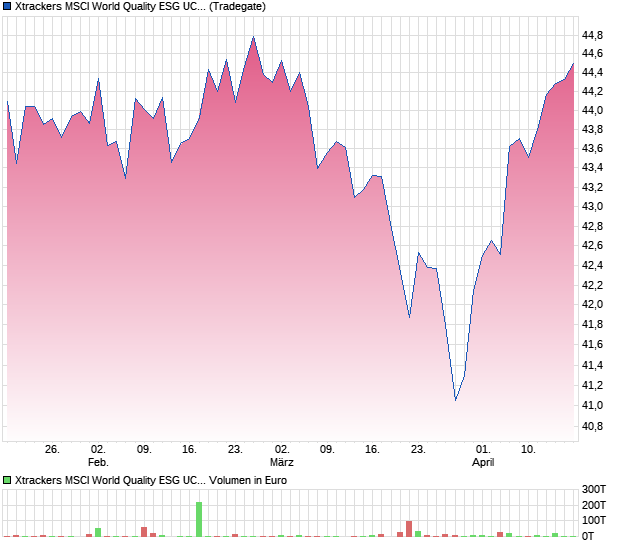Click the 44,4 price axis label

(592, 72)
